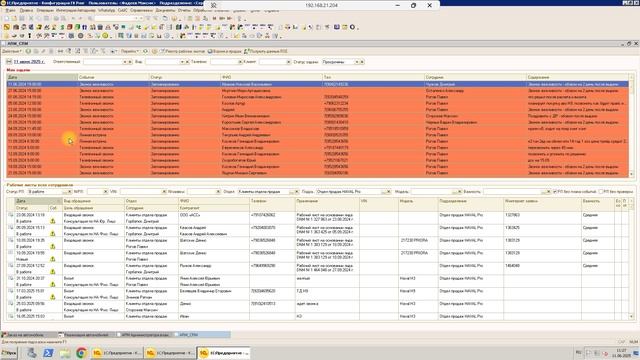Click document icon of 25.03.2025 worksheet row
640x360 pixels.
11,304
